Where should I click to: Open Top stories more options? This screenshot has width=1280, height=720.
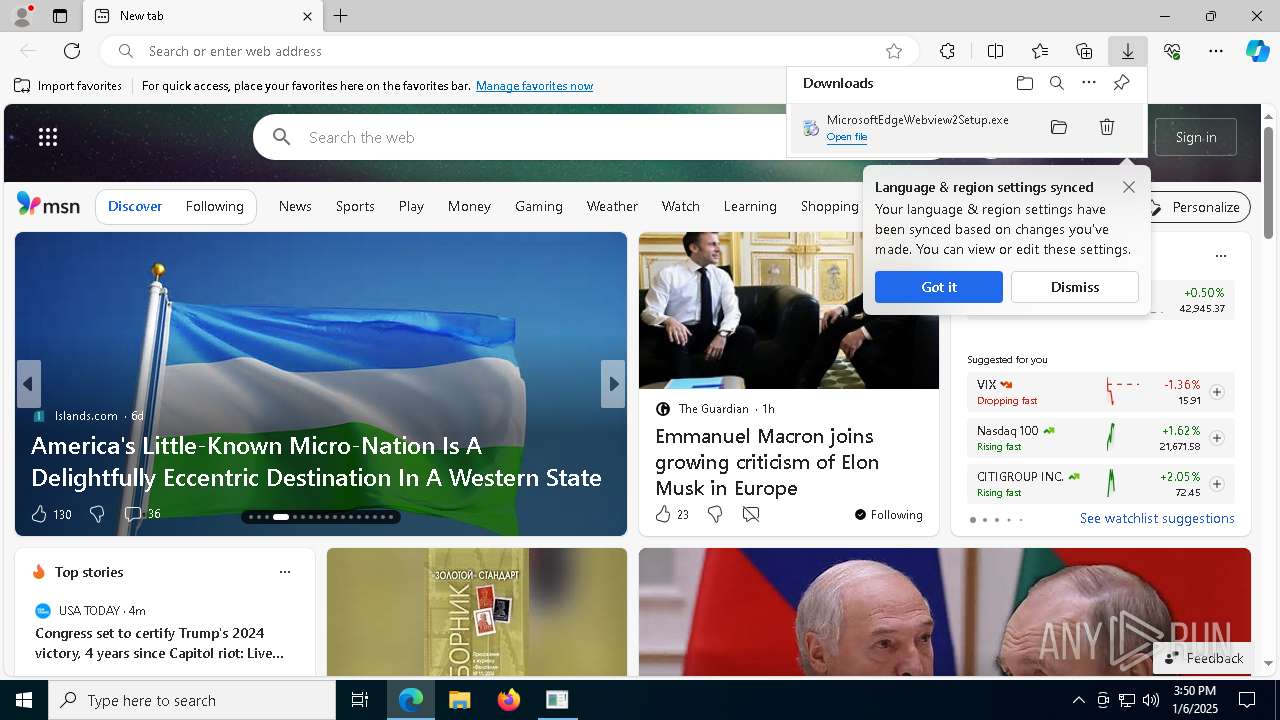(285, 572)
